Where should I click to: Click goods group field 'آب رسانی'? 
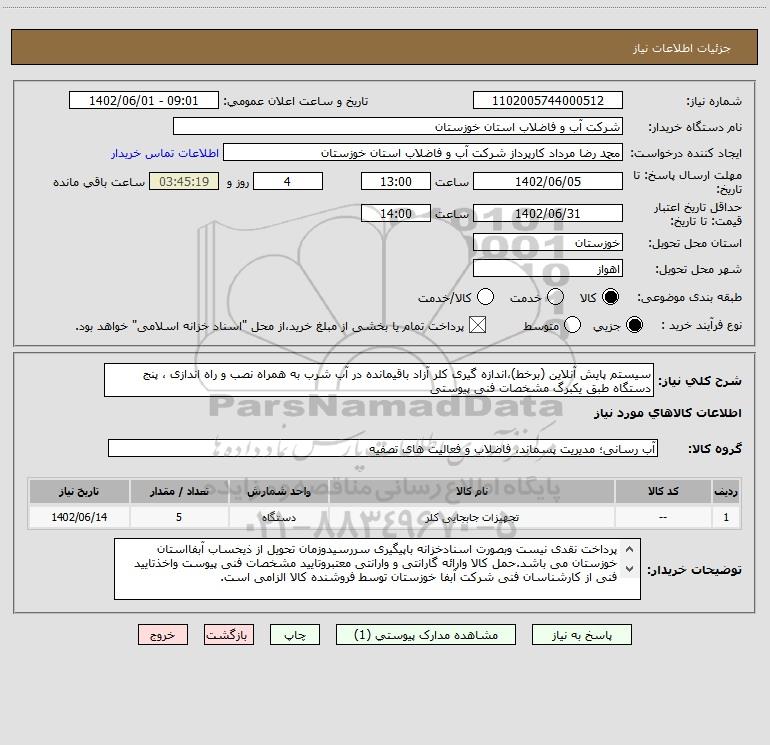(383, 448)
